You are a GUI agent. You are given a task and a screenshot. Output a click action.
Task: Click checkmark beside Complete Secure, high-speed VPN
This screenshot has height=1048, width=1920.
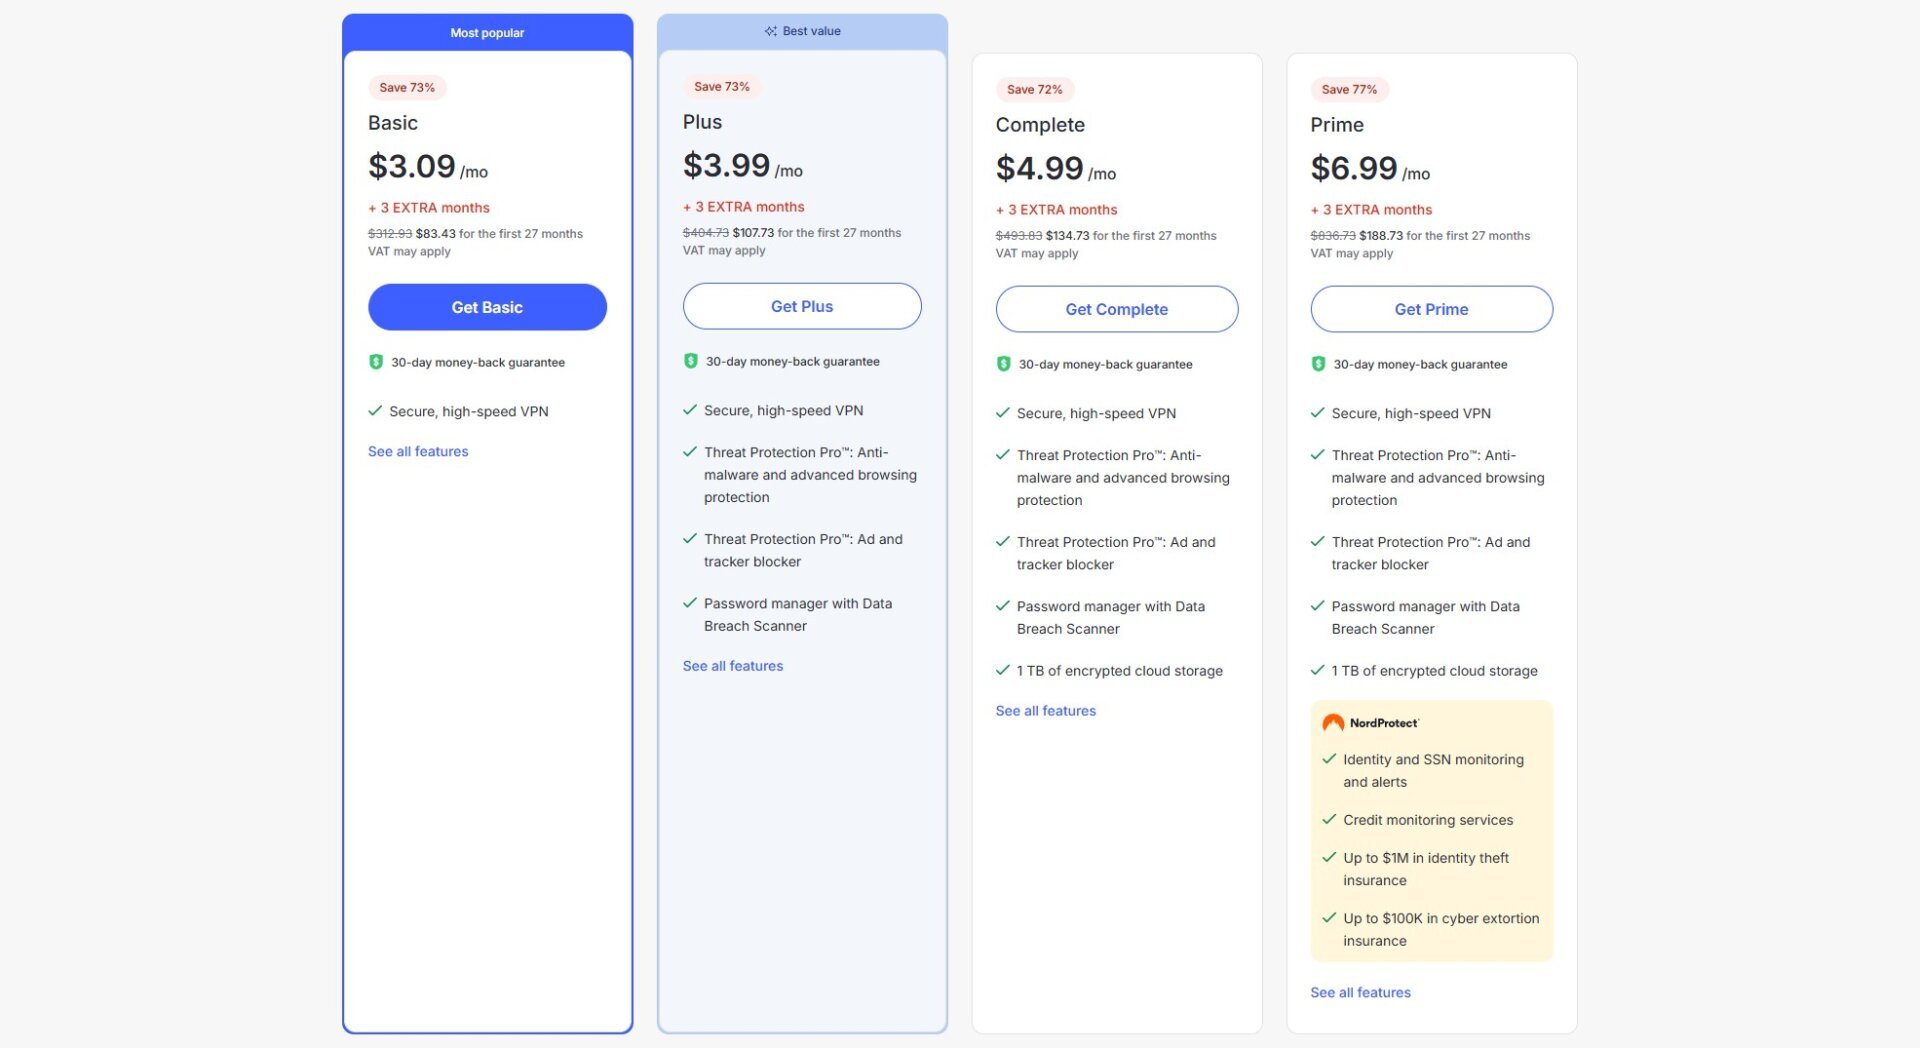tap(1003, 413)
